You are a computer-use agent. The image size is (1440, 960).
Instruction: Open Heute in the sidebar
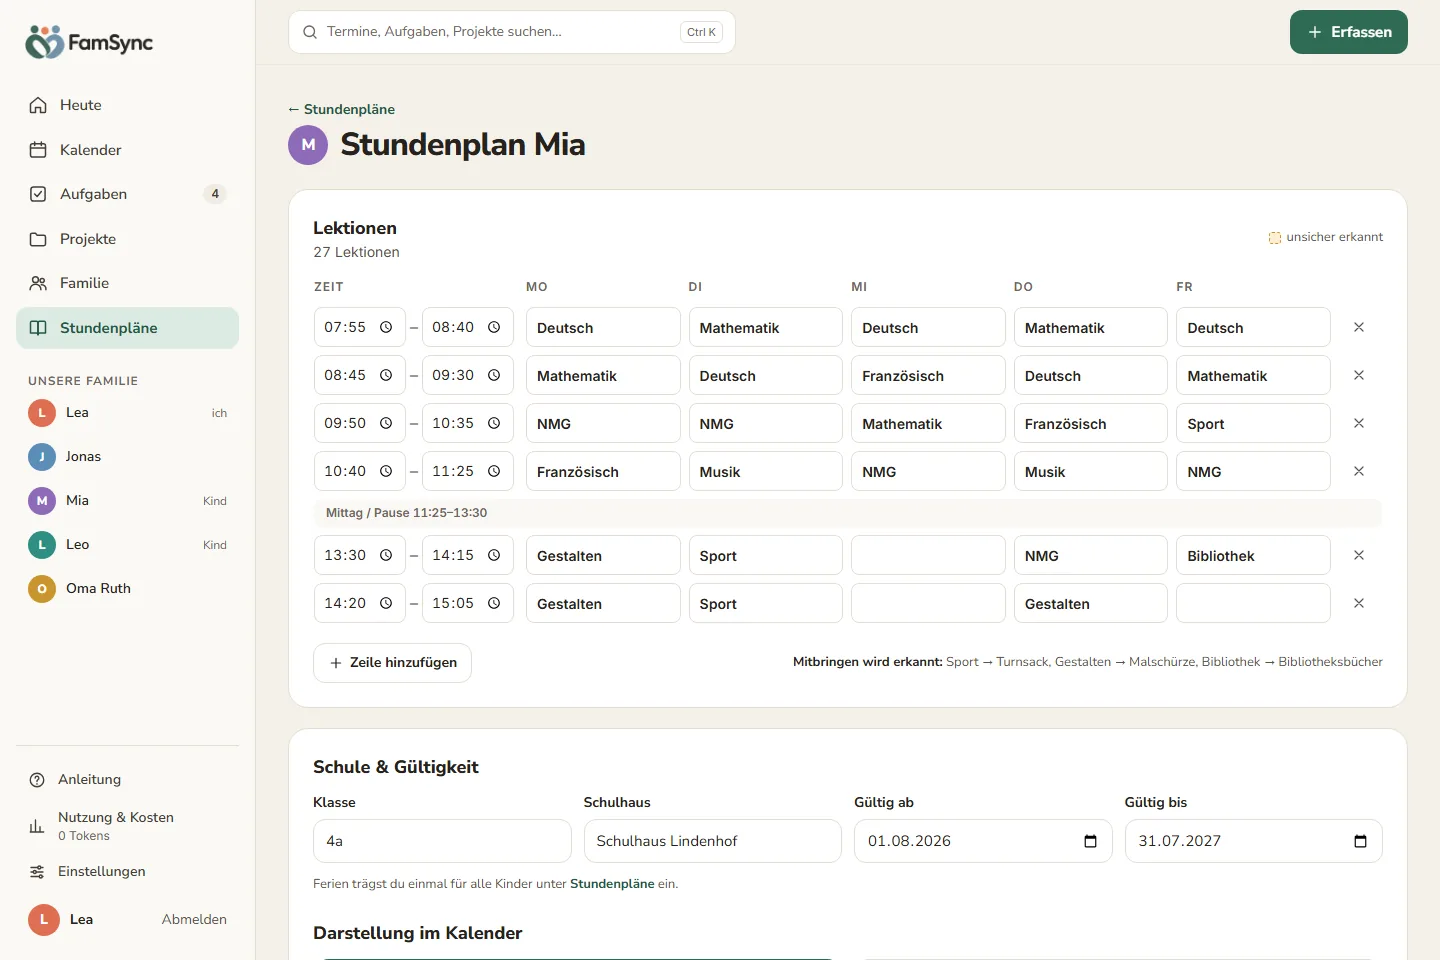click(x=127, y=105)
